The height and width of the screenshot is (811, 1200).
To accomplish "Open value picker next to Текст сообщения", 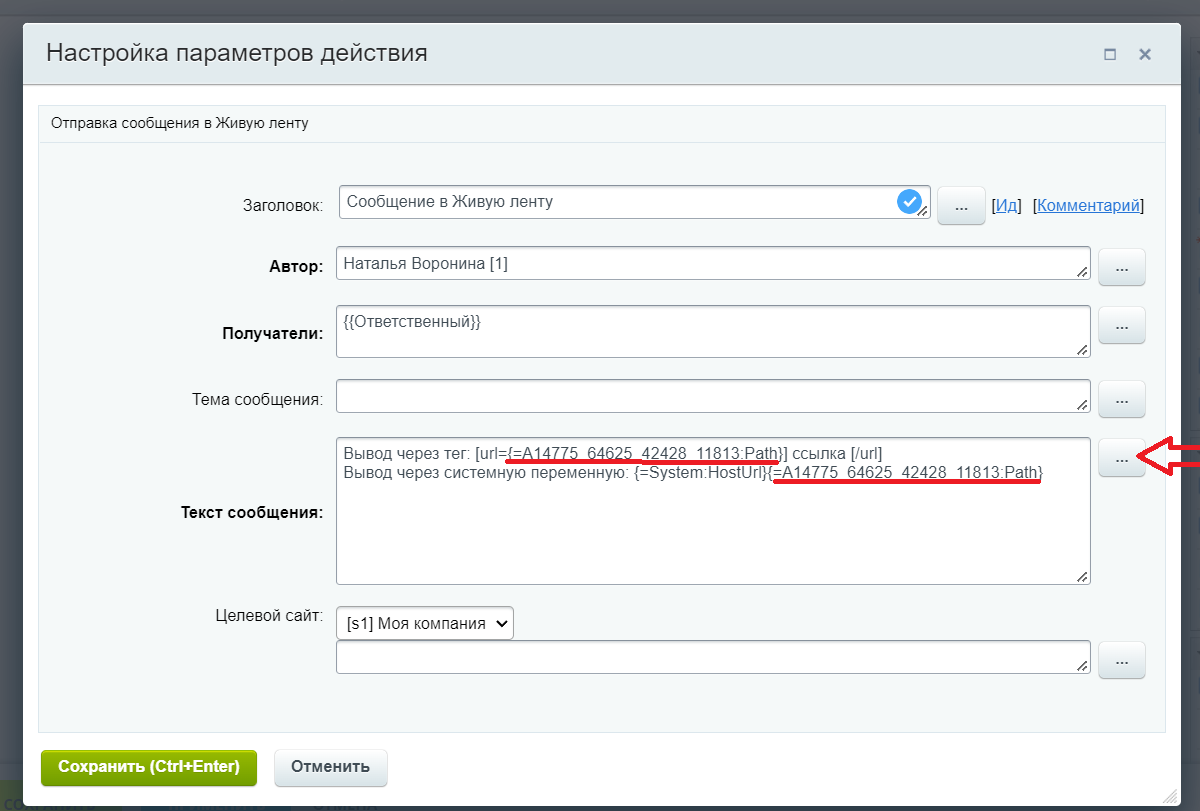I will point(1121,459).
